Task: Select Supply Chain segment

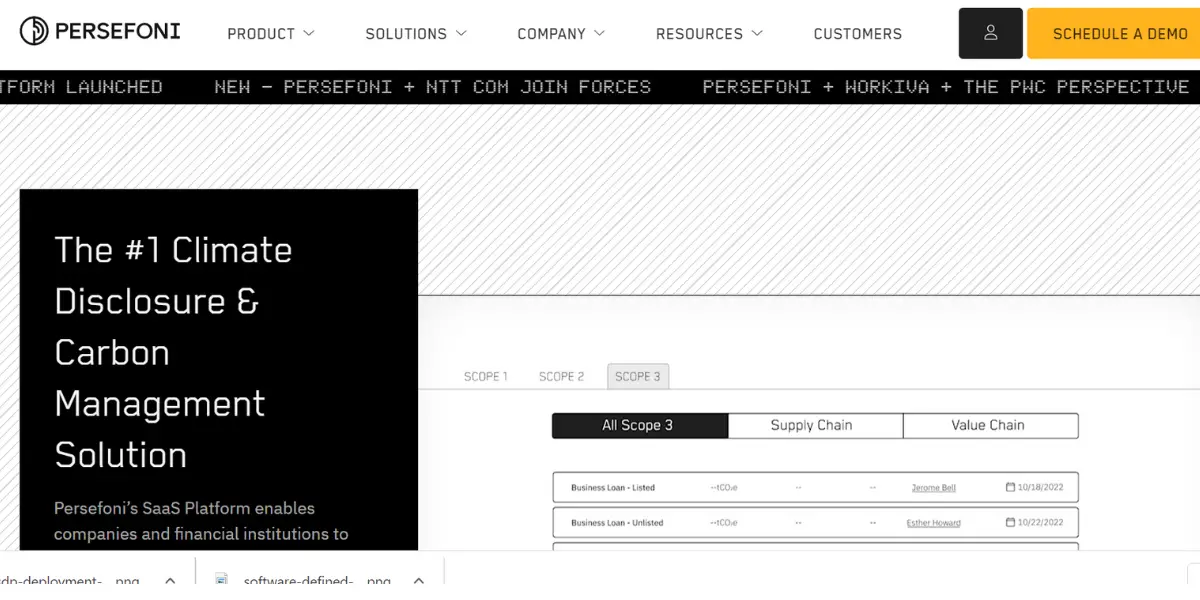Action: coord(815,425)
